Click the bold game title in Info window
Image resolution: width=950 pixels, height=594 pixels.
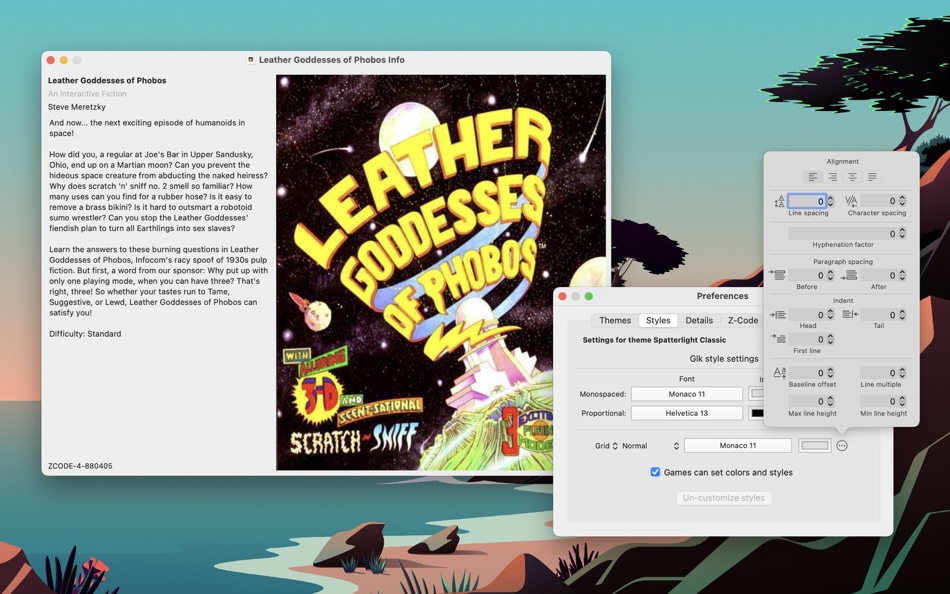pos(107,80)
